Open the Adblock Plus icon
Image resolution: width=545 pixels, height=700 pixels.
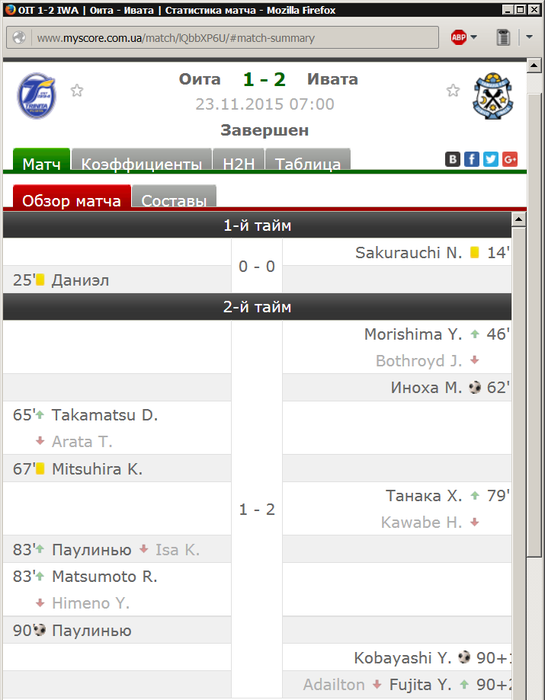pyautogui.click(x=458, y=38)
